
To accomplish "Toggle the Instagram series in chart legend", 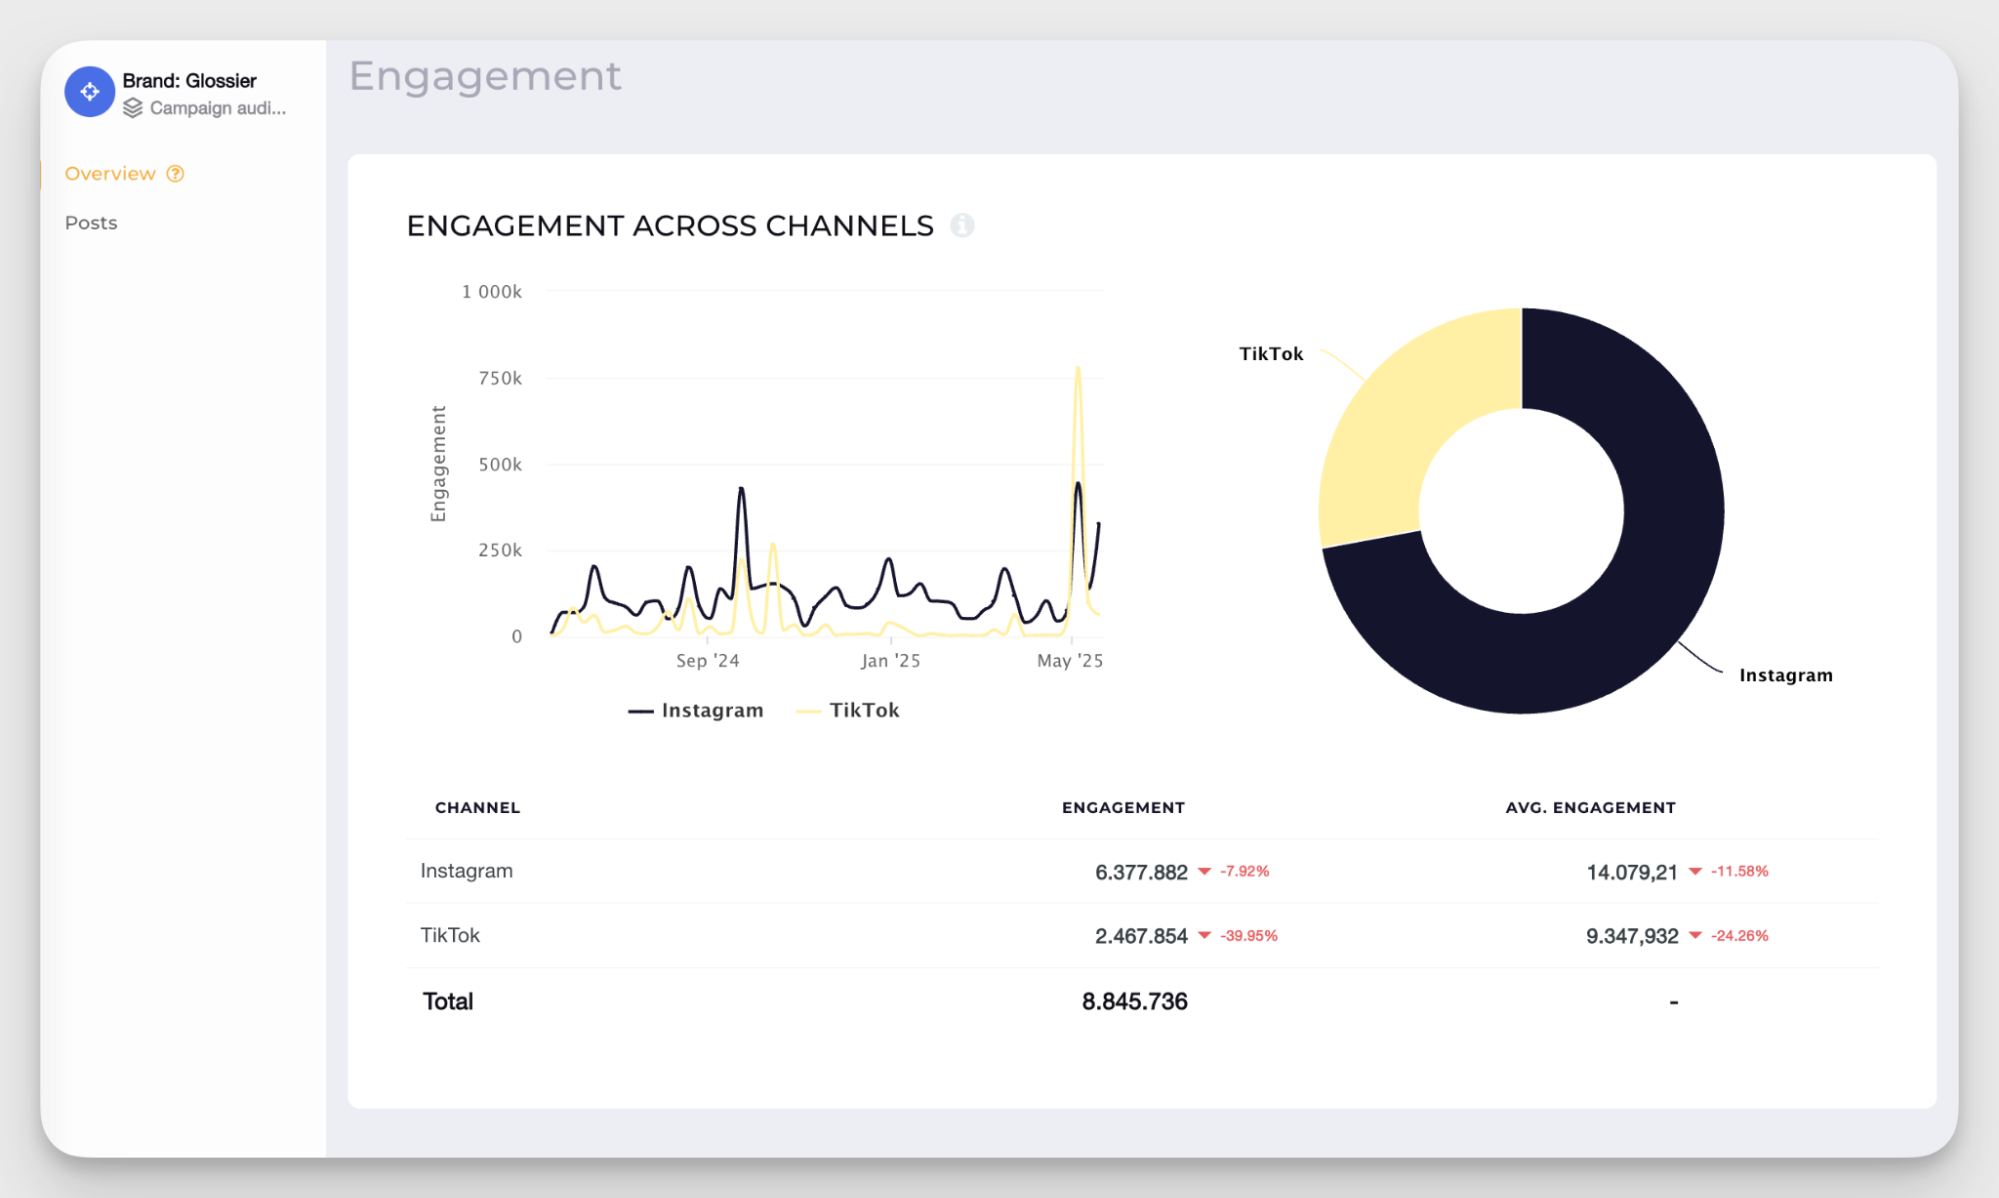I will click(x=695, y=711).
